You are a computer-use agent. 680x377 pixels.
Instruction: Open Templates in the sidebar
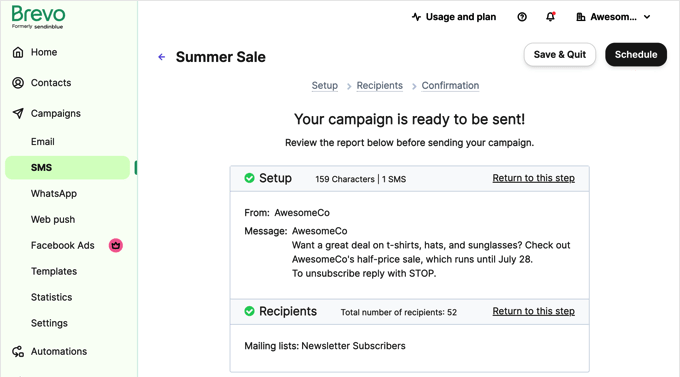pyautogui.click(x=54, y=271)
